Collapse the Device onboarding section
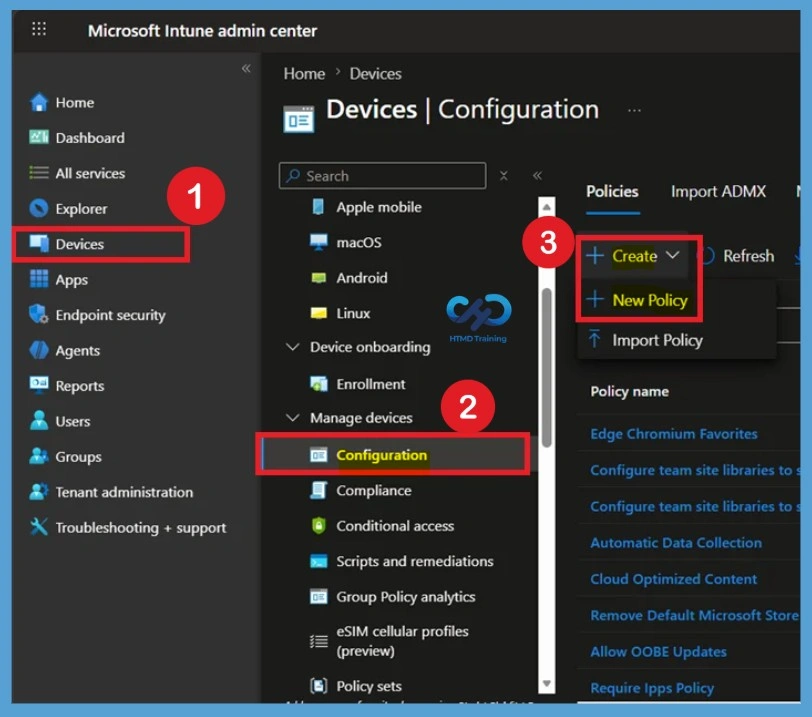The image size is (812, 717). pyautogui.click(x=293, y=346)
